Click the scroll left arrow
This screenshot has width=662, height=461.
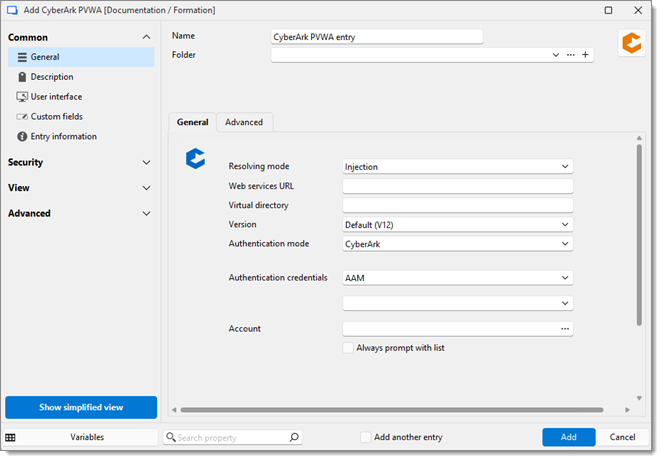coord(174,410)
